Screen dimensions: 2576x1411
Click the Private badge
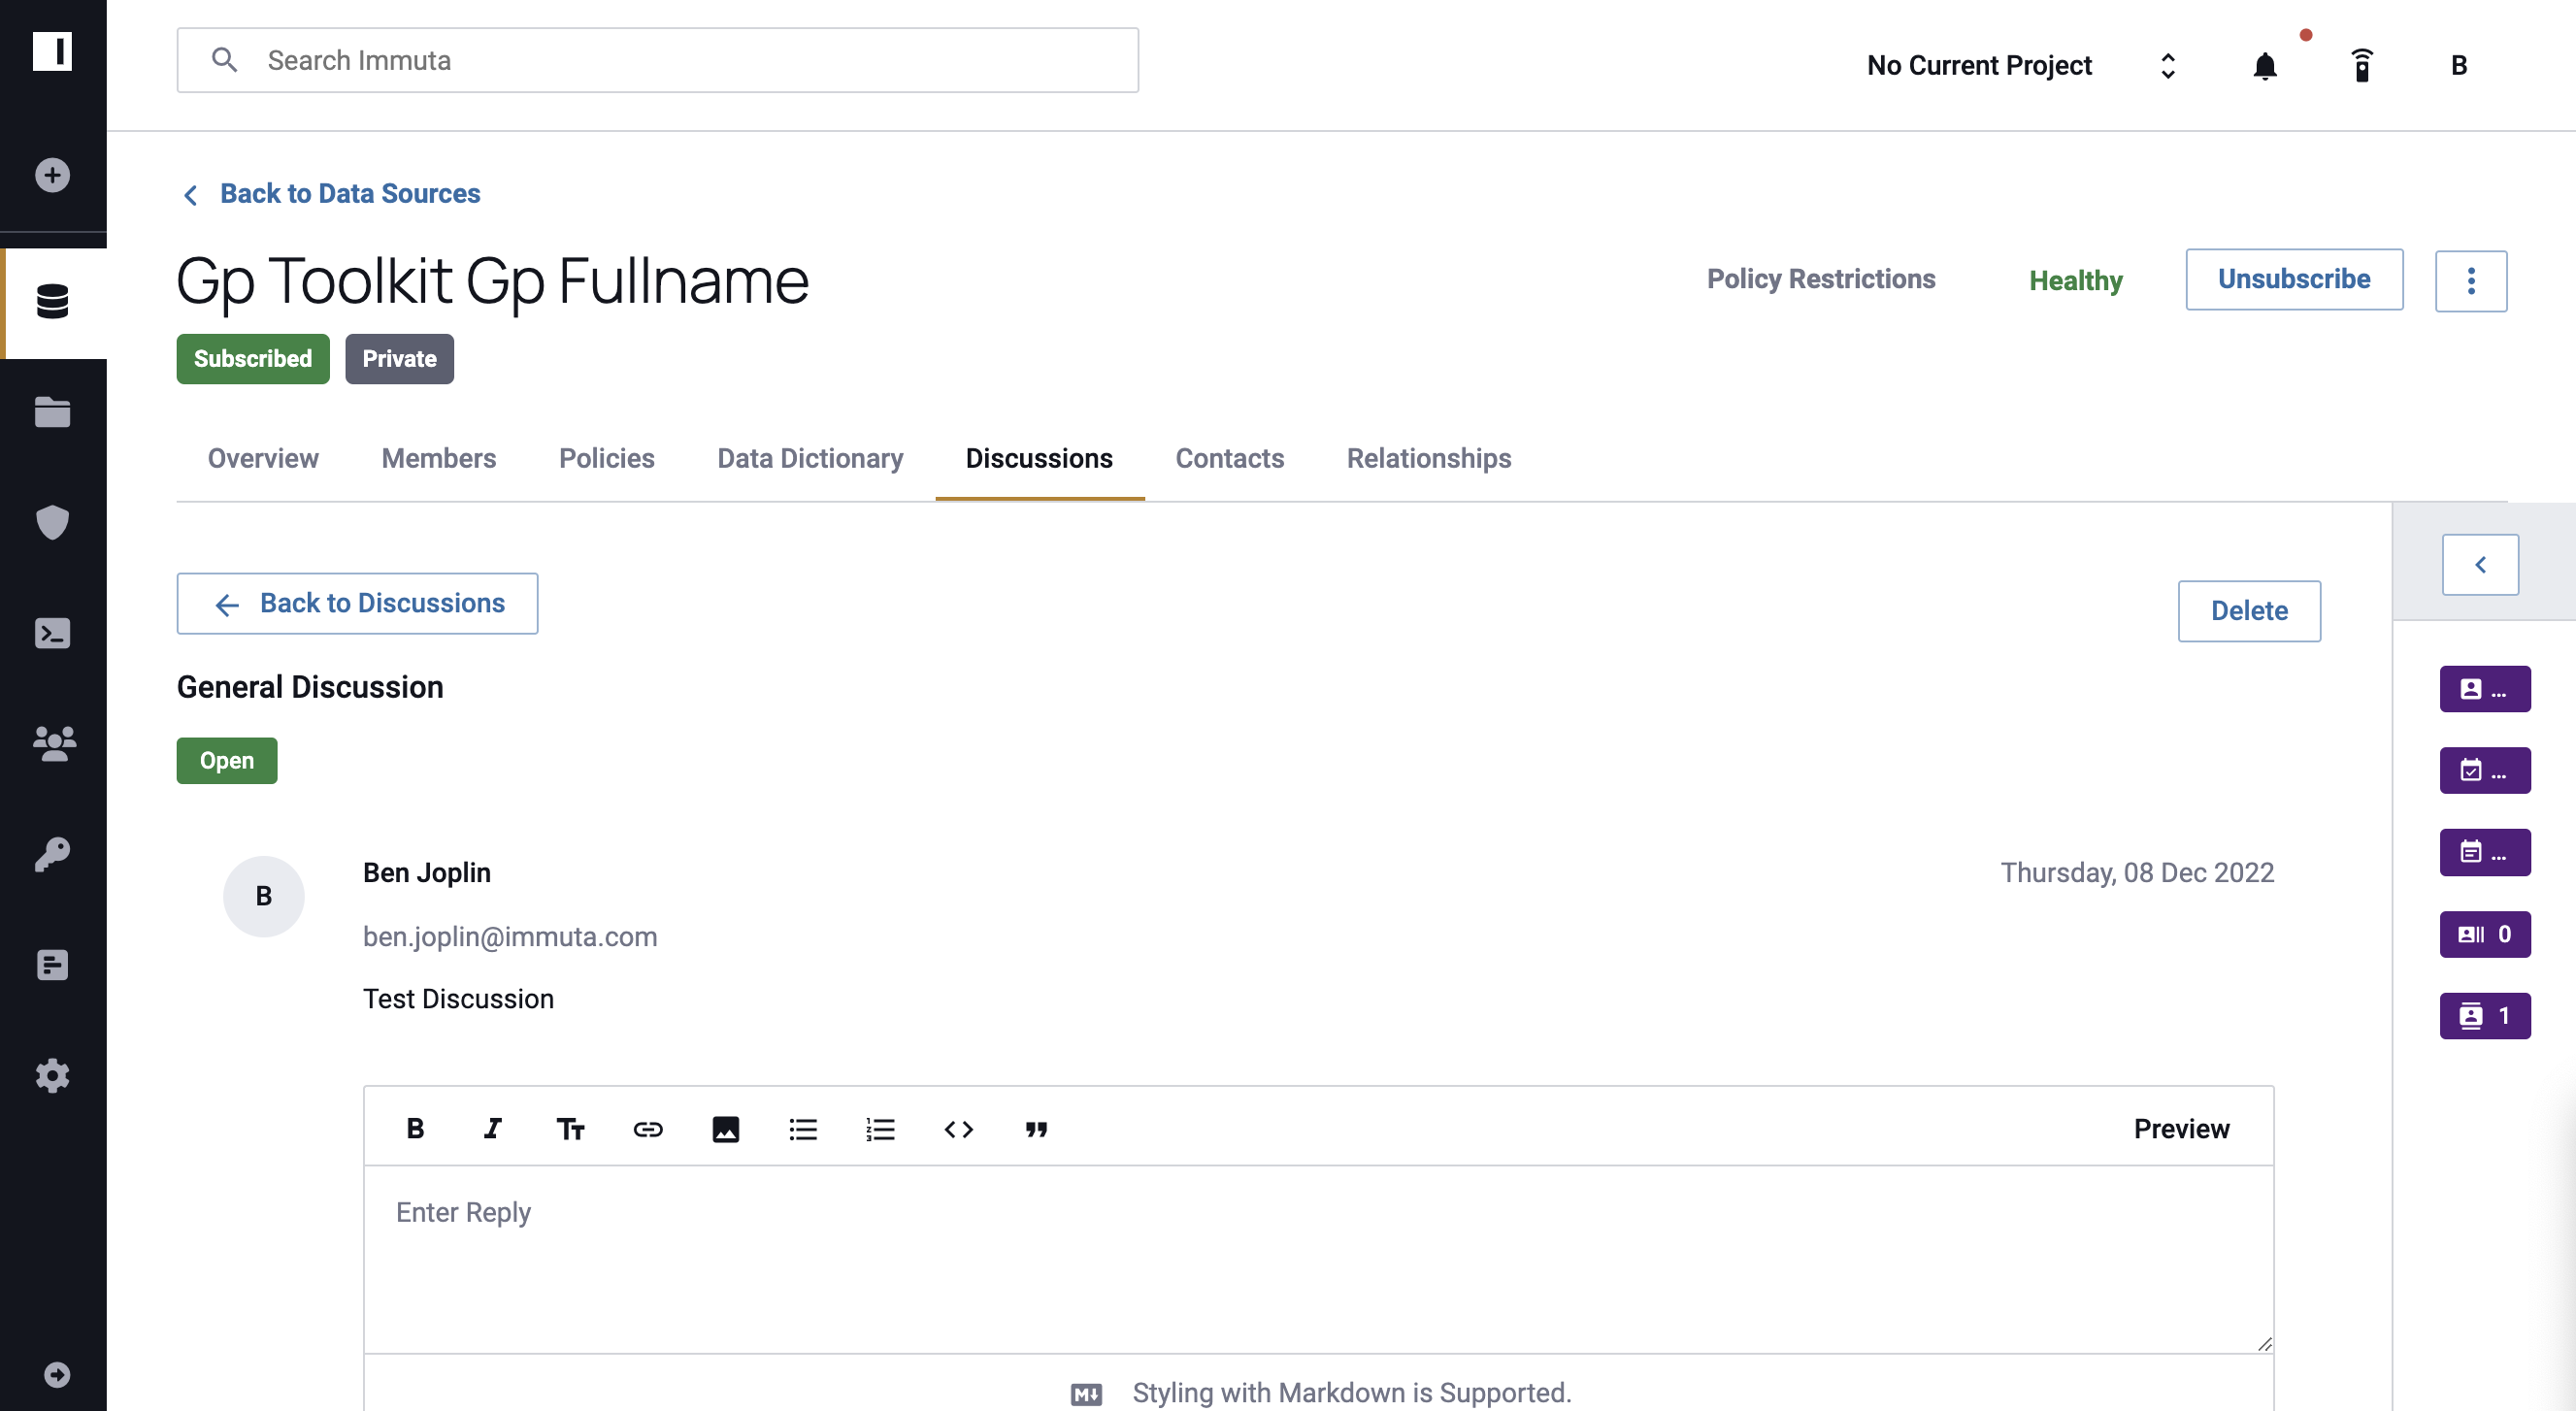click(400, 359)
